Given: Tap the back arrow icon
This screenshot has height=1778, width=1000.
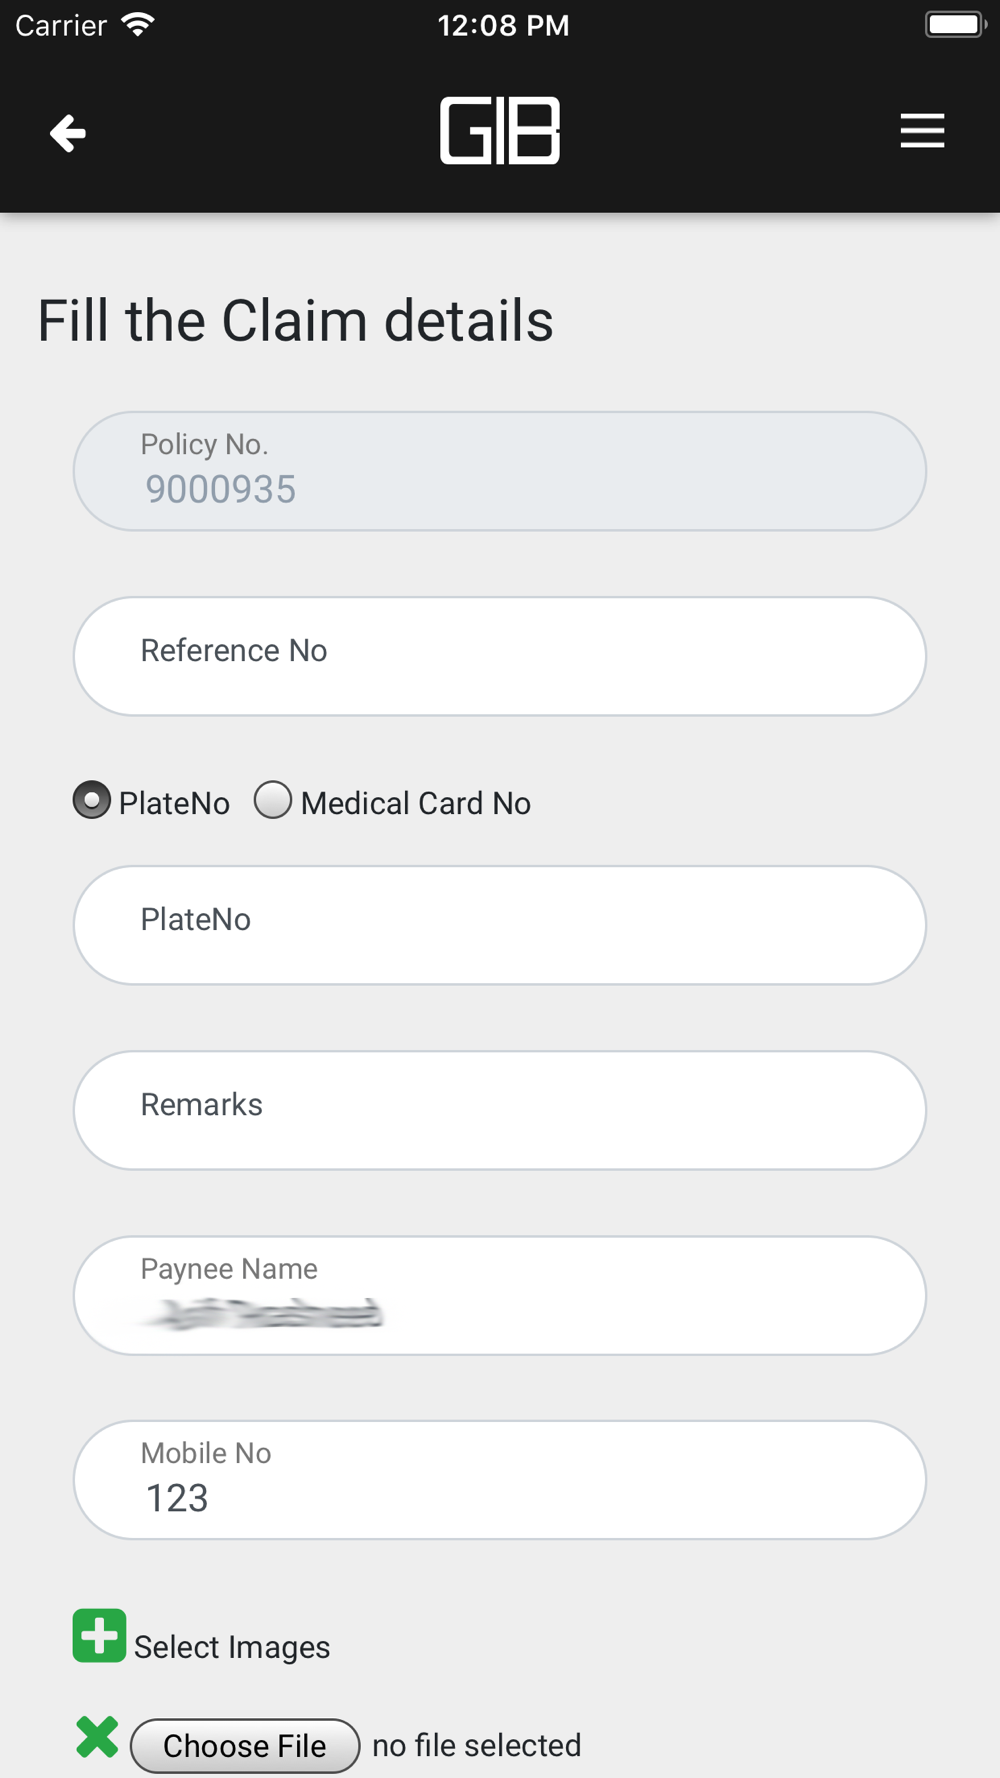Looking at the screenshot, I should (x=68, y=133).
